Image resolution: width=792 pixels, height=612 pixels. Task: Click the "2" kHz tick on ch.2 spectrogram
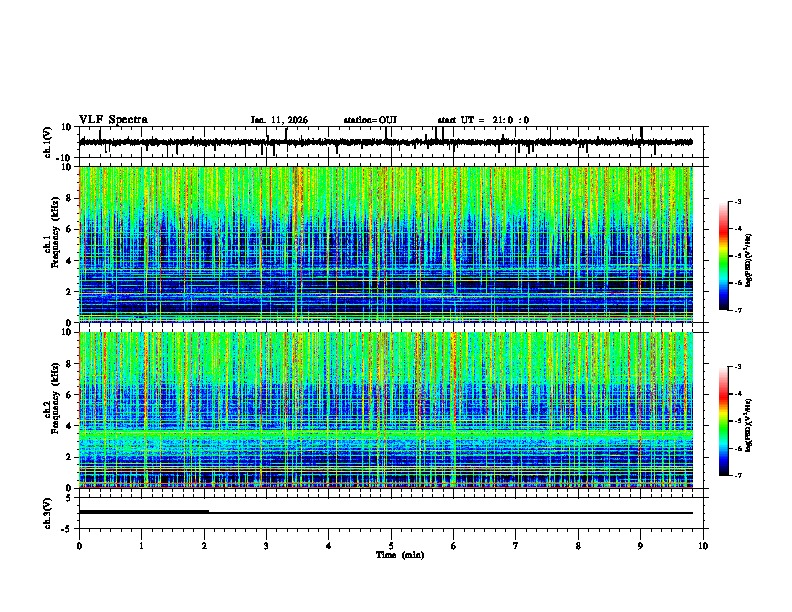tap(69, 457)
